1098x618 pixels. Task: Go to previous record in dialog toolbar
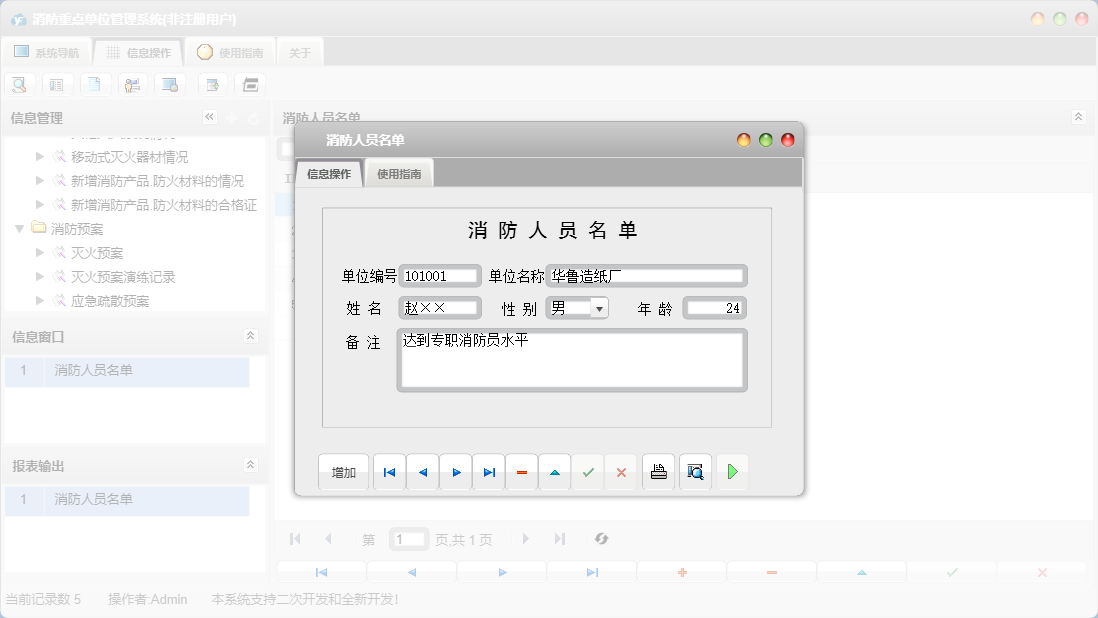422,472
